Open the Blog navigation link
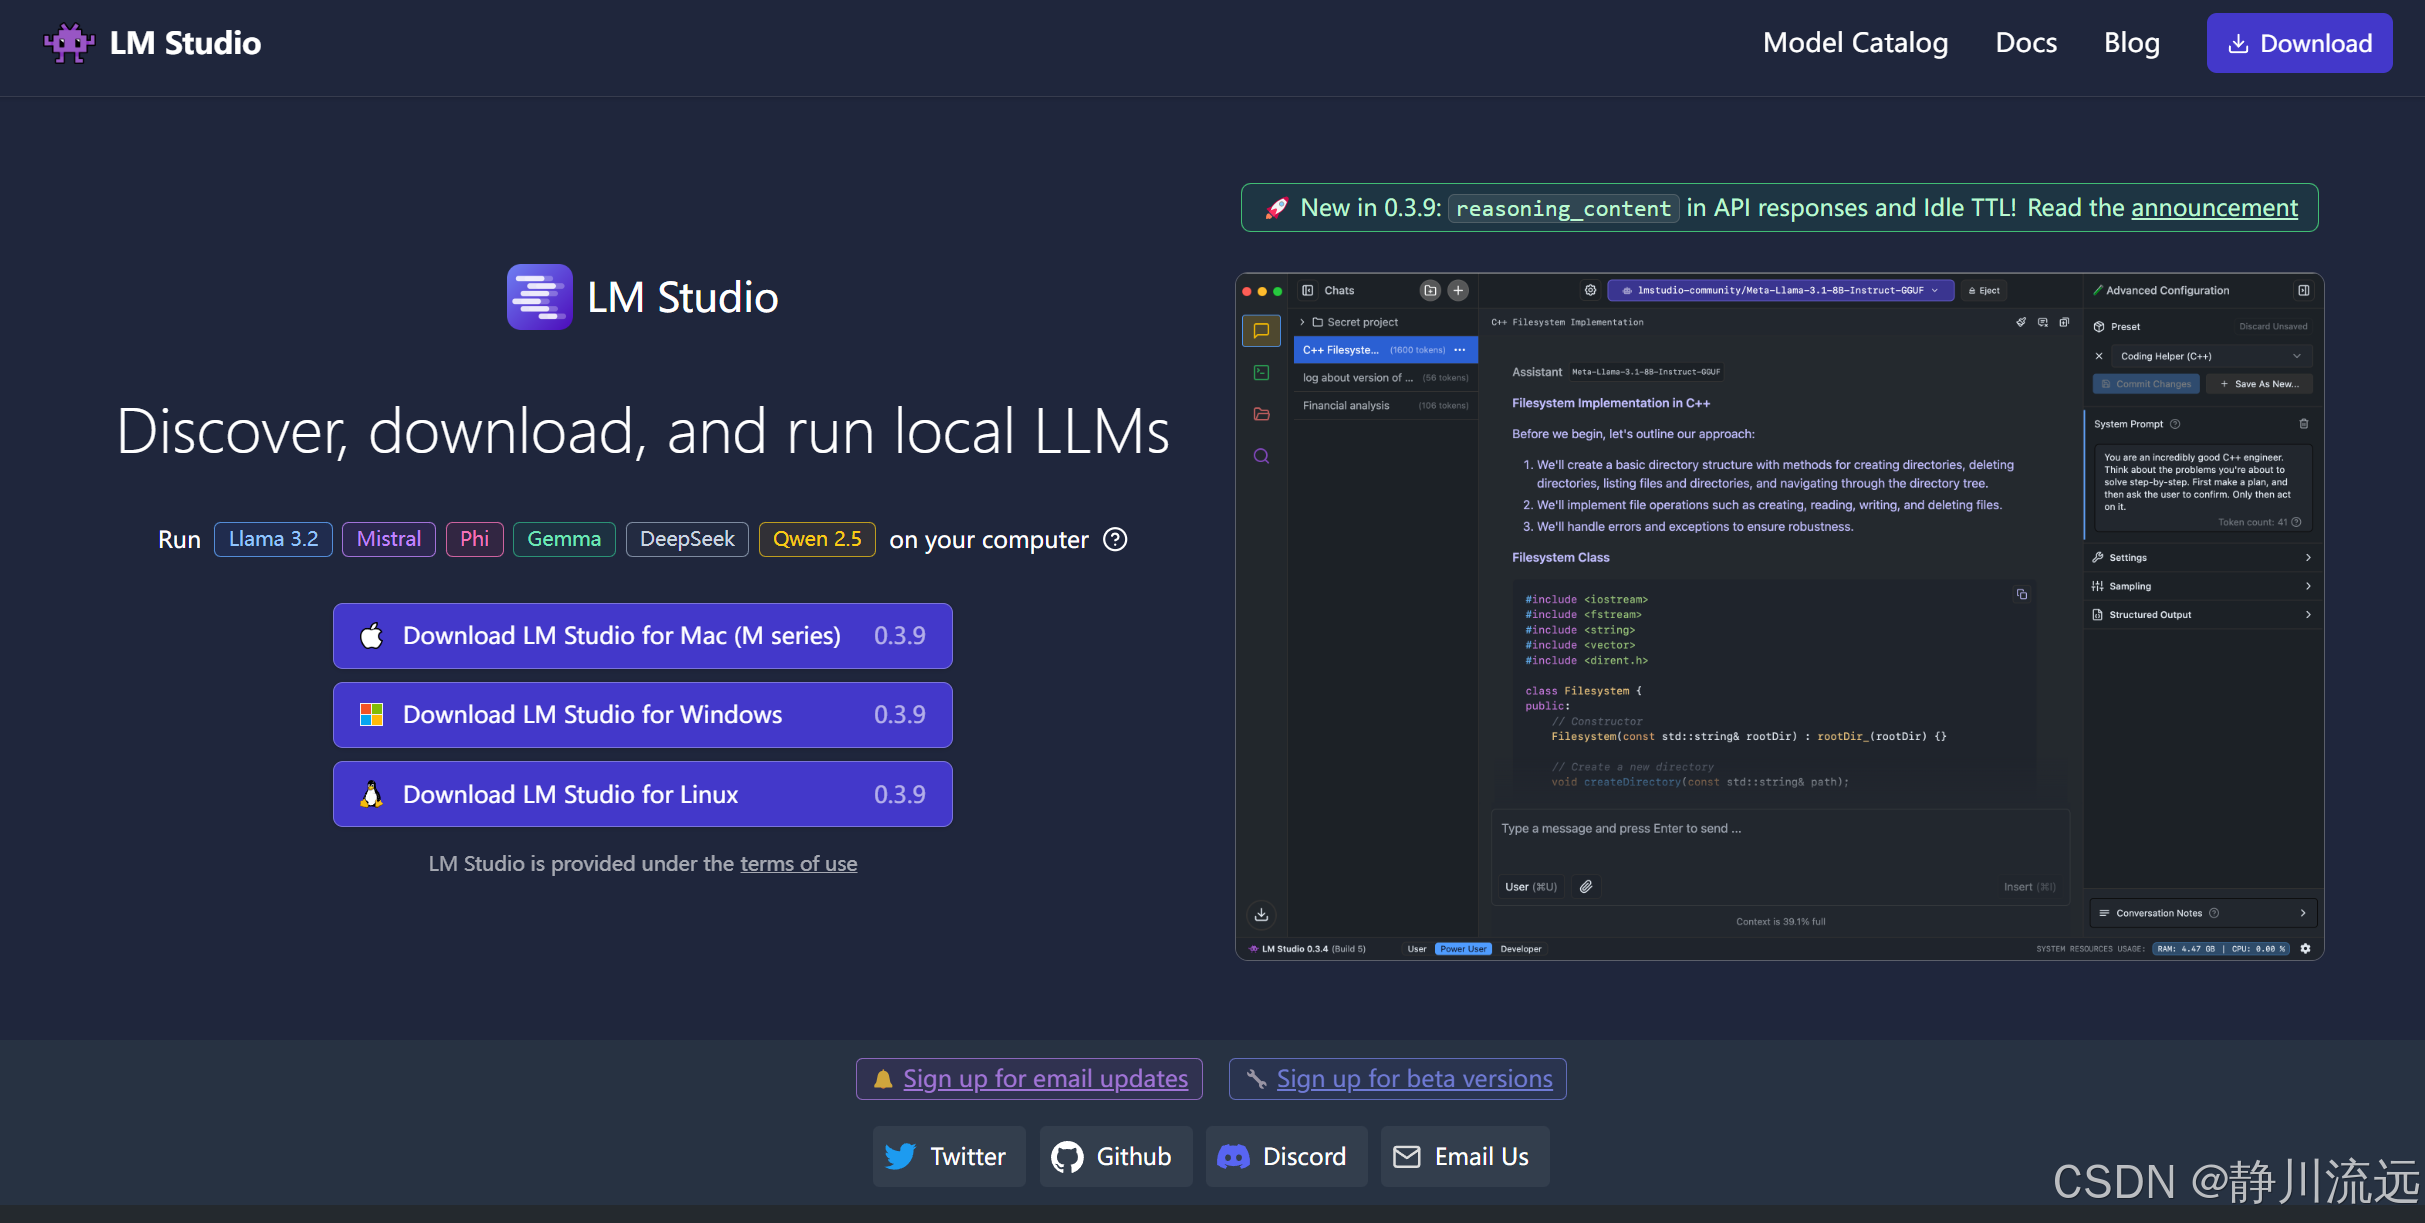This screenshot has width=2425, height=1223. pos(2131,43)
